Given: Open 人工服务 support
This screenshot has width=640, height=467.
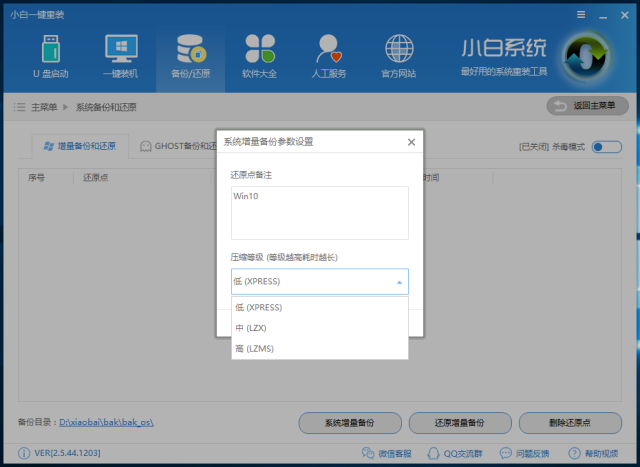Looking at the screenshot, I should tap(329, 56).
